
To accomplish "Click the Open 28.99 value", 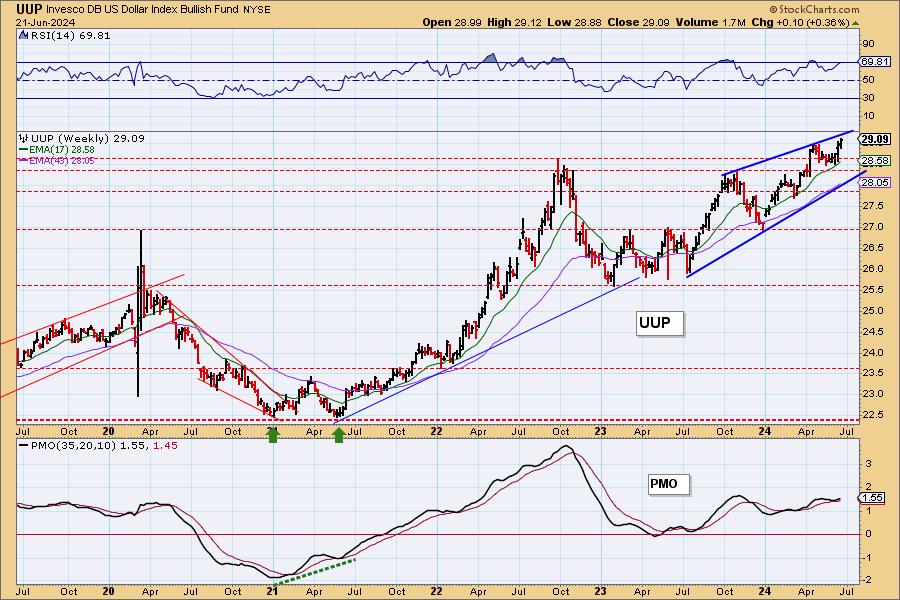I will tap(452, 22).
